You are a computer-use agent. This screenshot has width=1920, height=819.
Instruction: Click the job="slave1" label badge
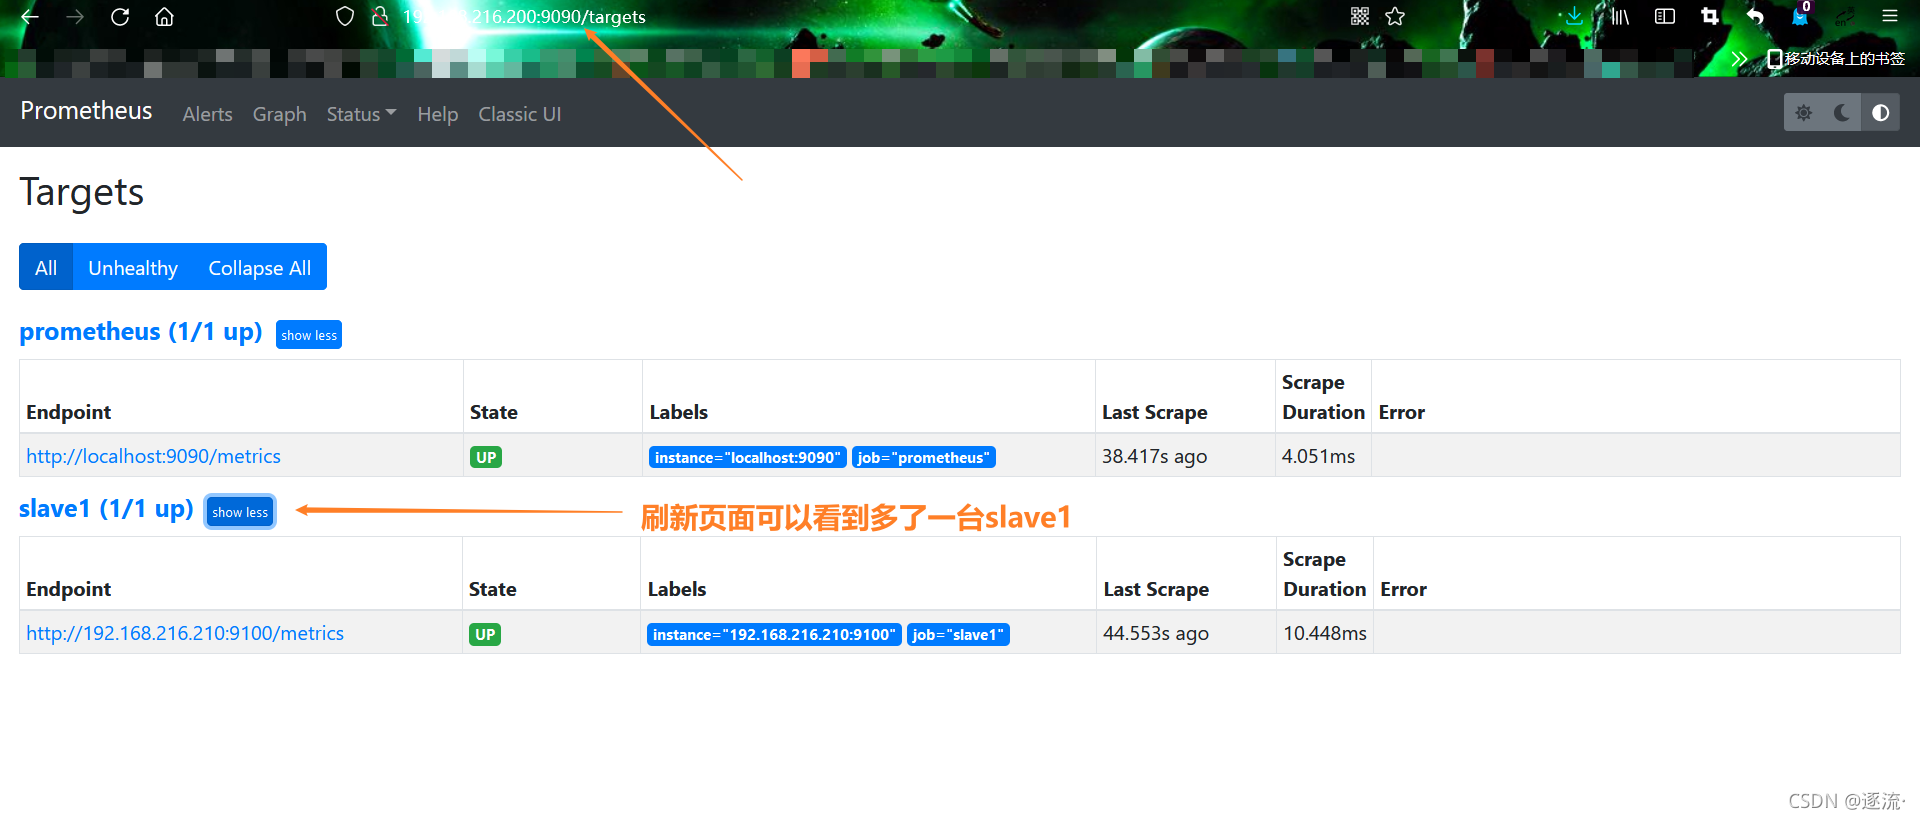point(958,634)
